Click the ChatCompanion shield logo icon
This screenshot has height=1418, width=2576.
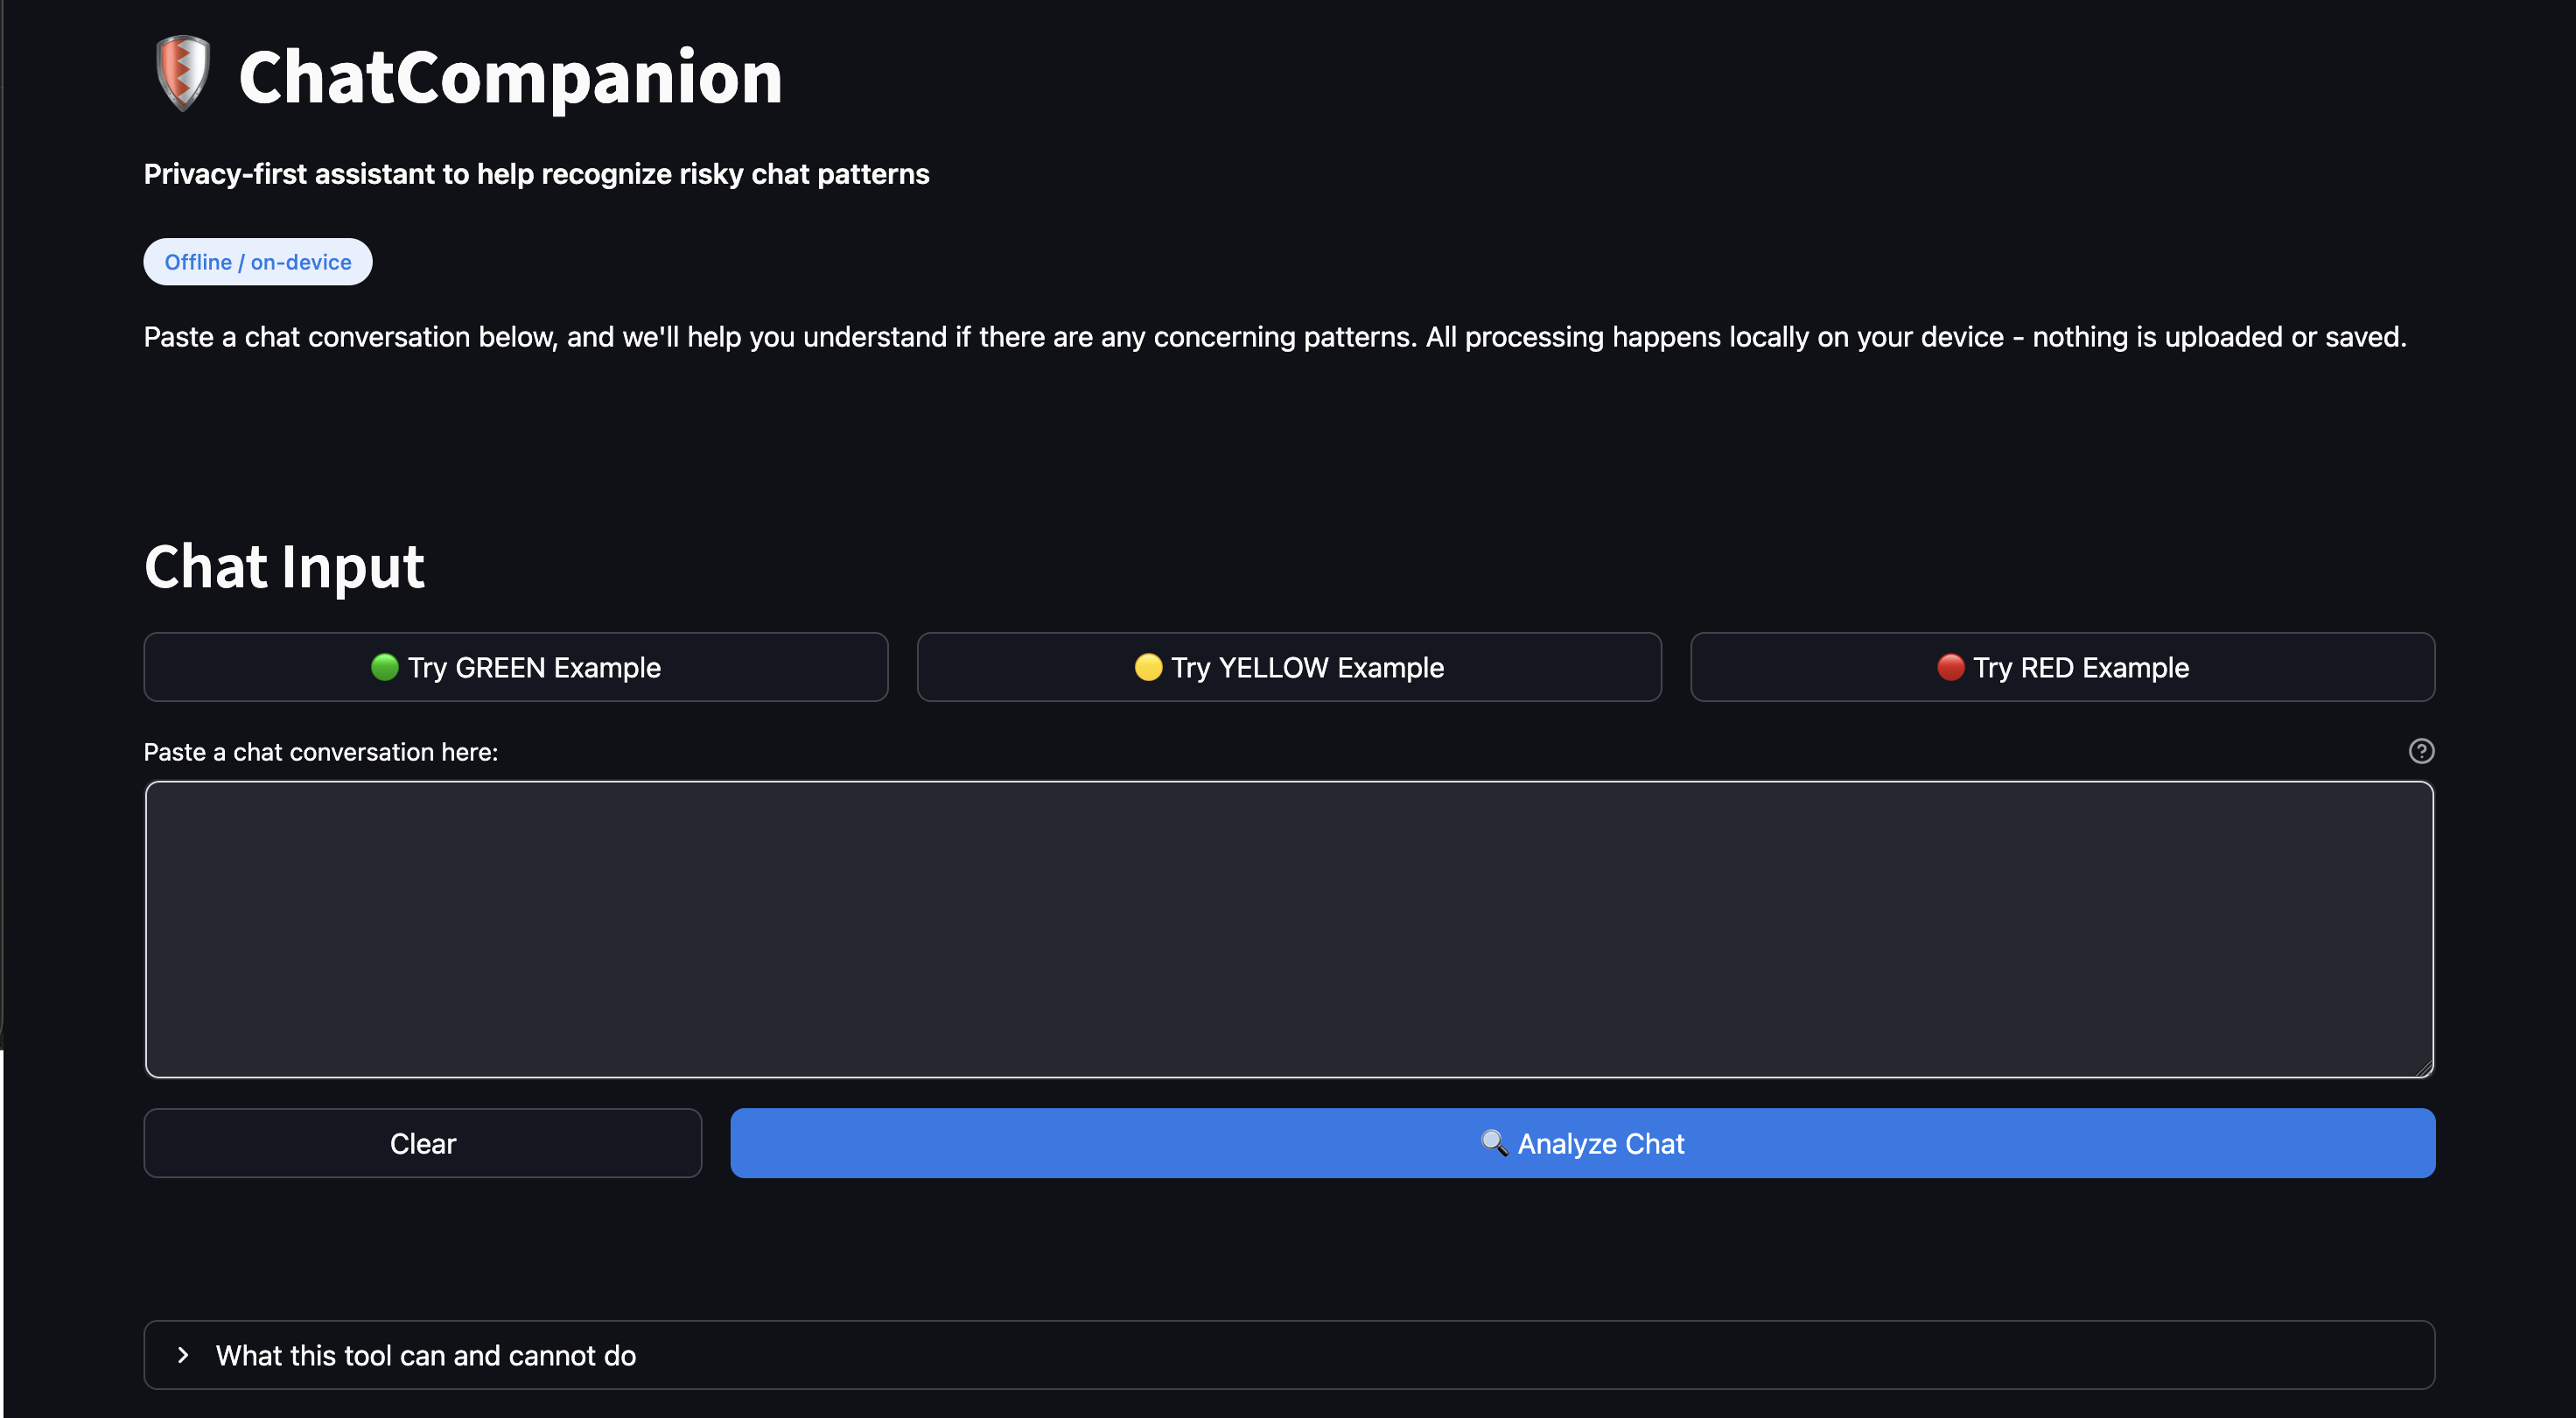point(181,72)
